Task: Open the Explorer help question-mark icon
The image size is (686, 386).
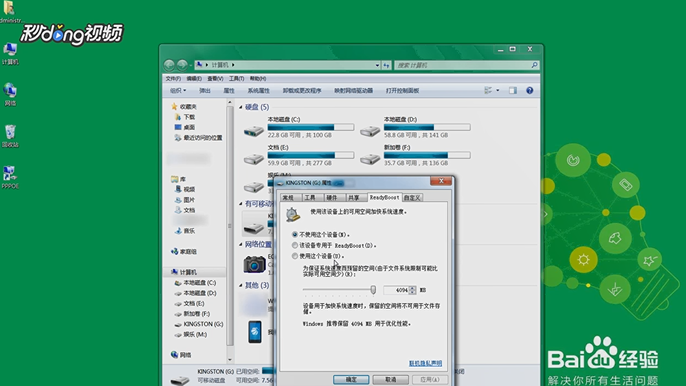Action: (x=529, y=91)
